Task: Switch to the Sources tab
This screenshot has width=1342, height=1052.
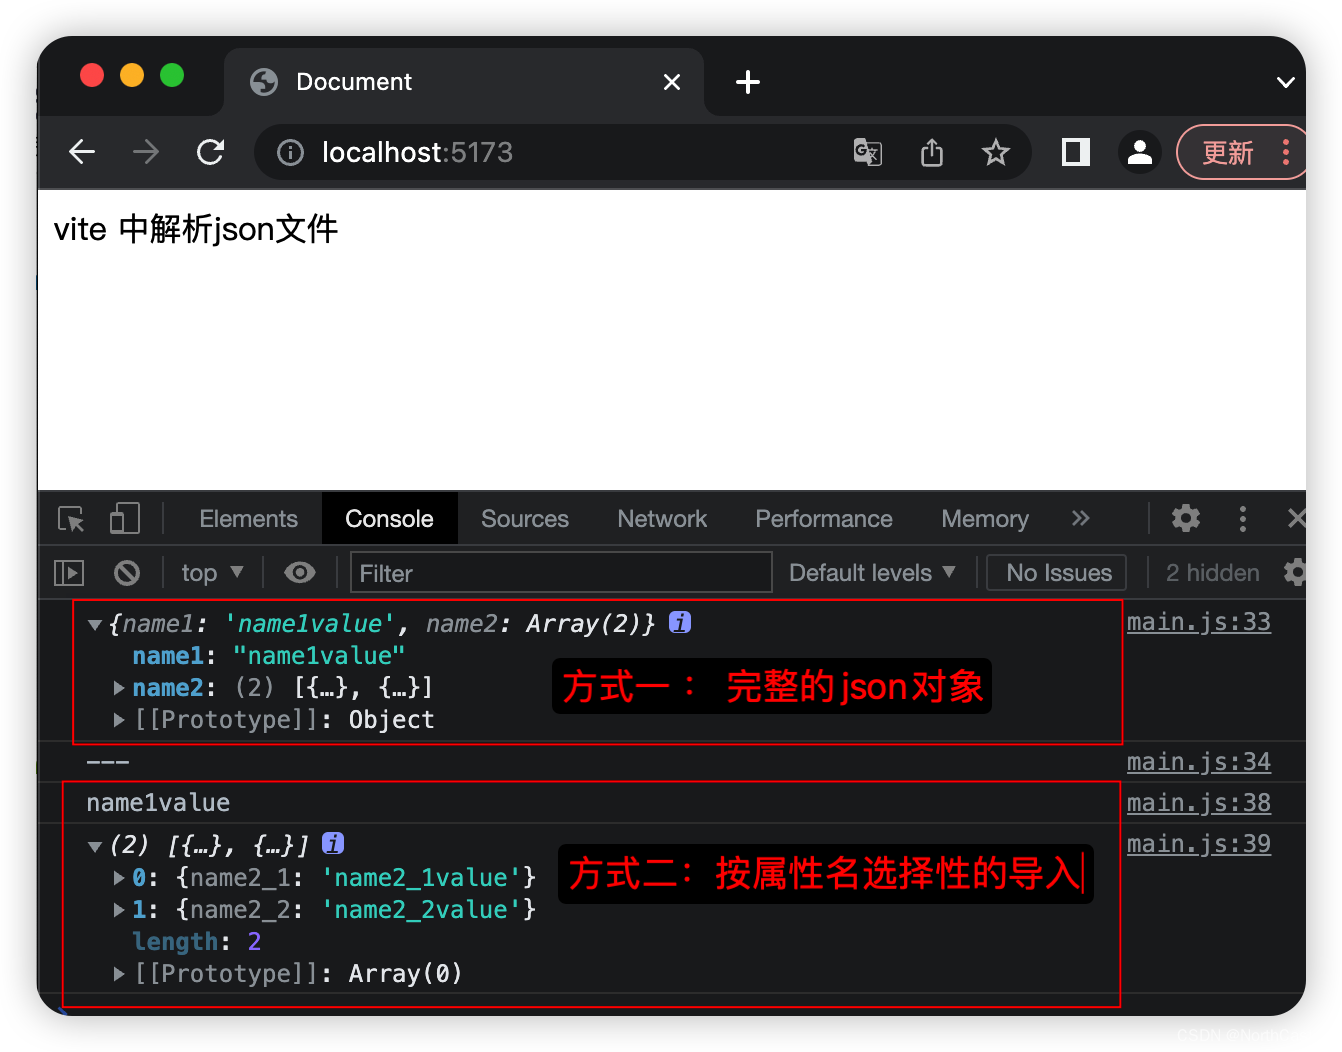Action: tap(524, 519)
